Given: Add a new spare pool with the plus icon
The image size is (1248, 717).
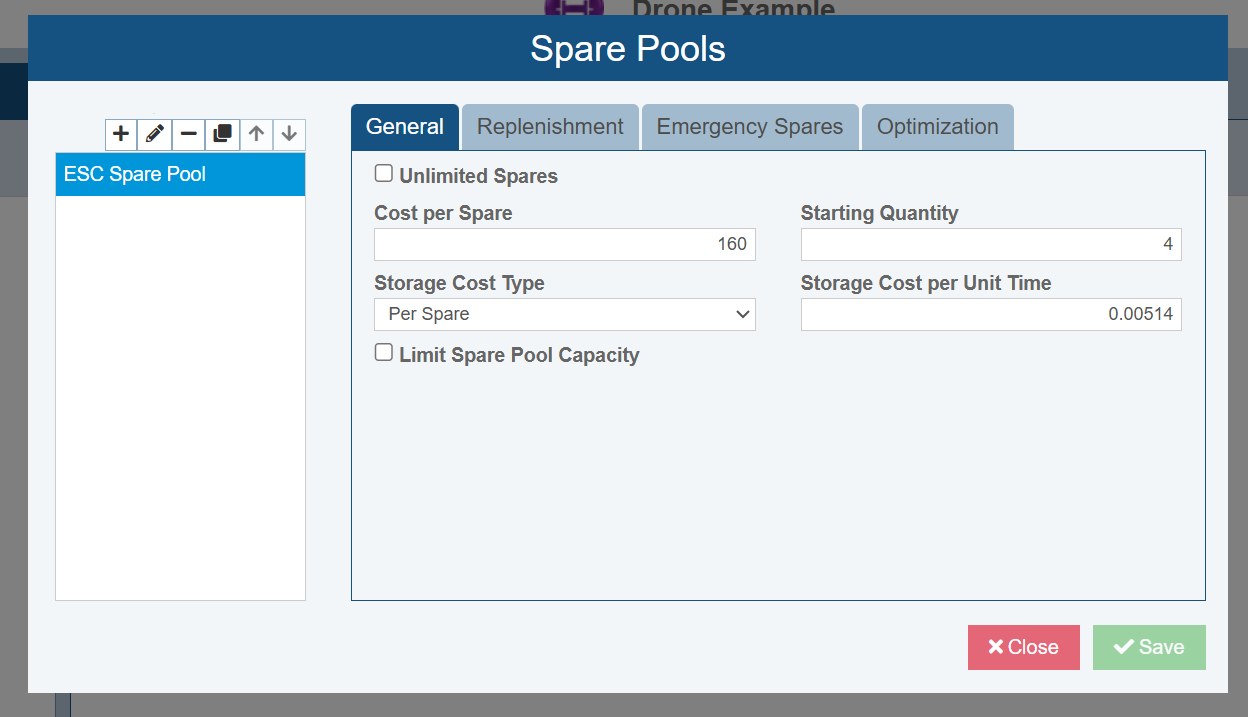Looking at the screenshot, I should tap(120, 134).
